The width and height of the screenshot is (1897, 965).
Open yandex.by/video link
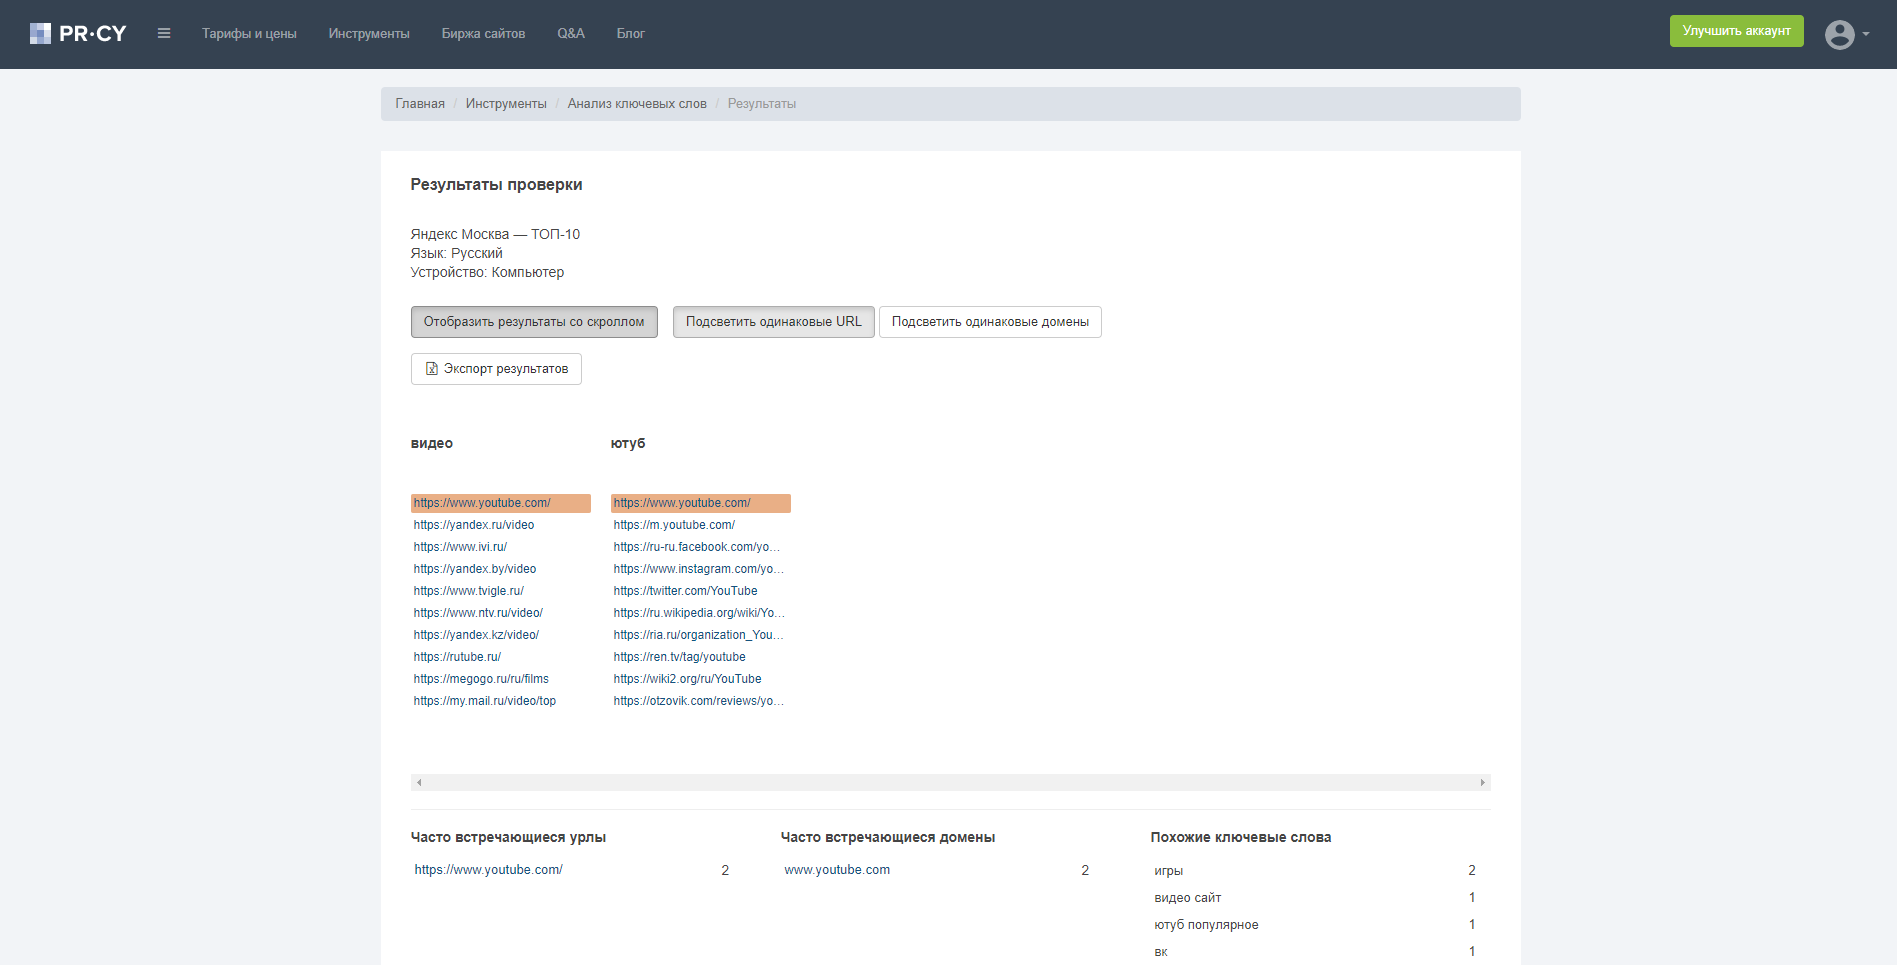475,569
